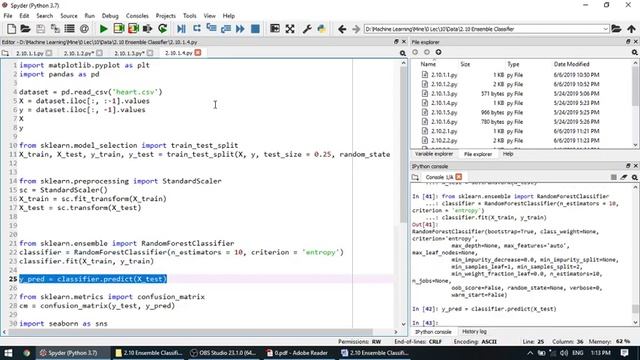Close the Console 1/A tab
Viewport: 640px width, 360px height.
459,177
